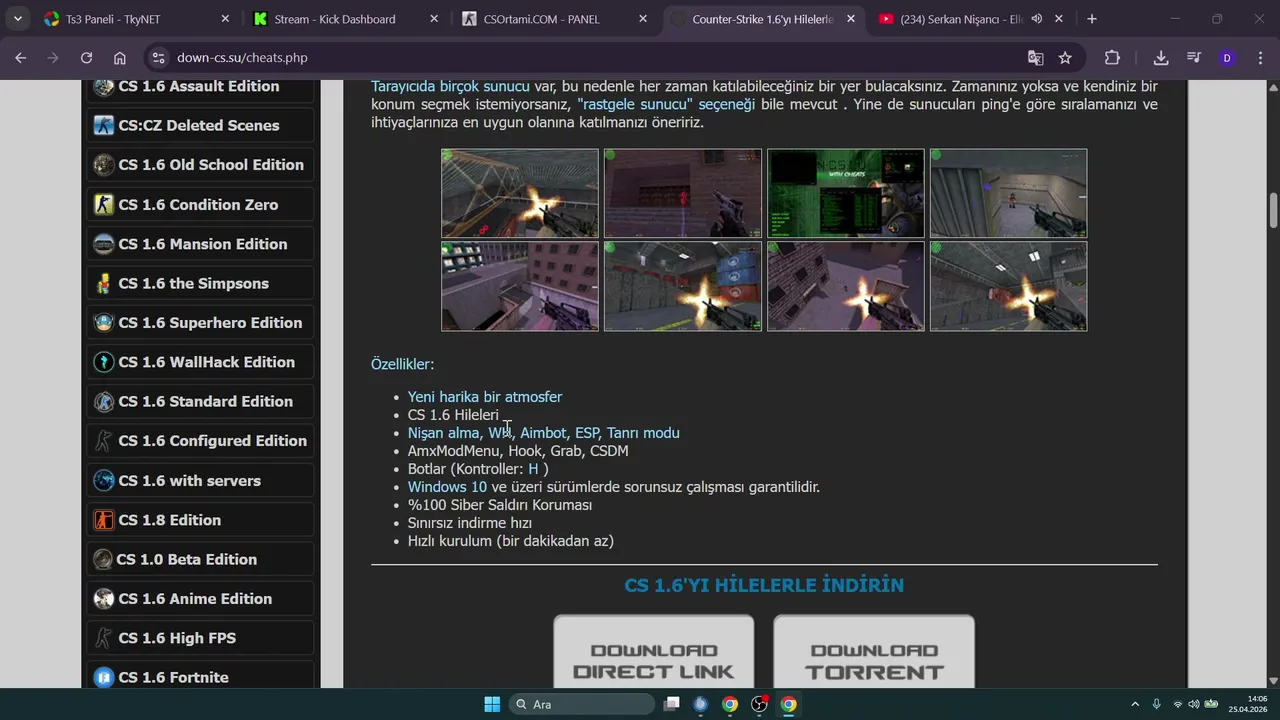
Task: Open green matrix-style screenshot thumbnail
Action: pos(846,193)
